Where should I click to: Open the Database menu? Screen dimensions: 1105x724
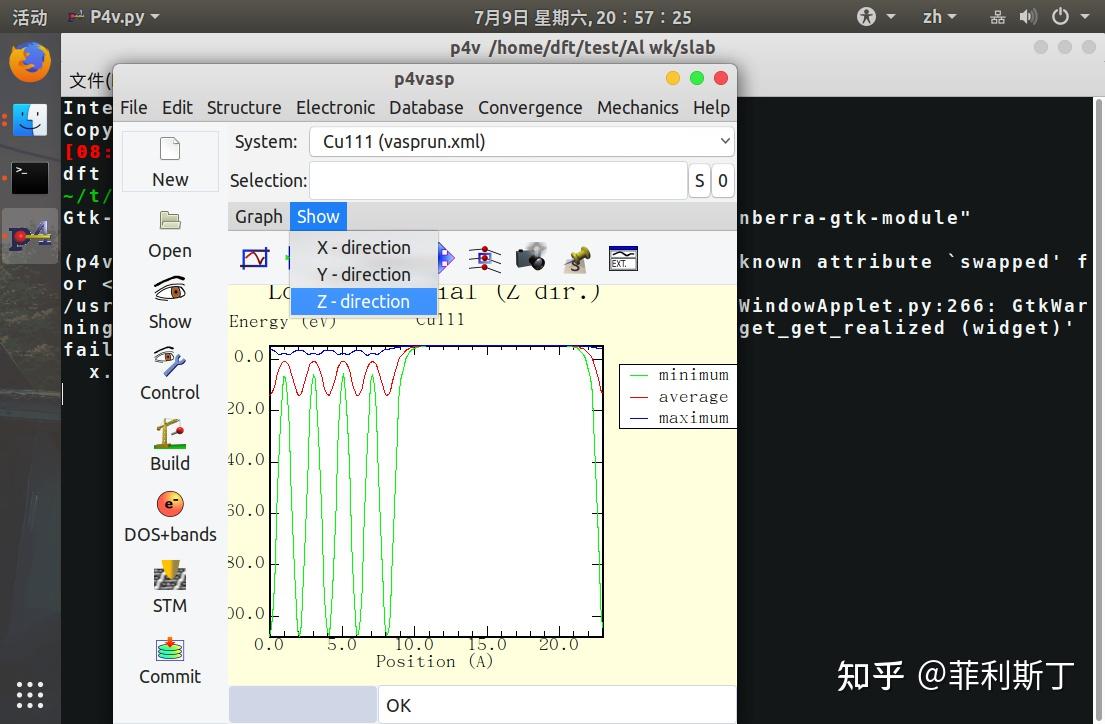click(x=426, y=107)
